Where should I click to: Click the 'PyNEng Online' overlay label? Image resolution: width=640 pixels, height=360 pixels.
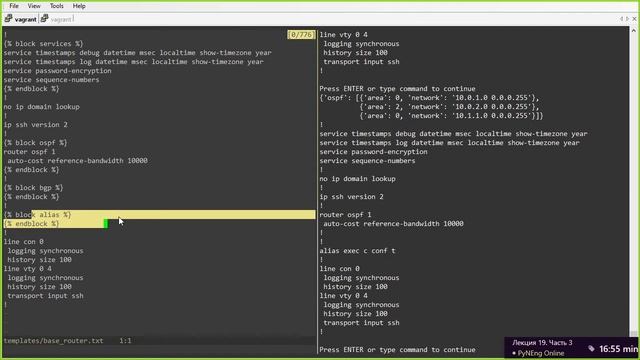click(x=541, y=353)
